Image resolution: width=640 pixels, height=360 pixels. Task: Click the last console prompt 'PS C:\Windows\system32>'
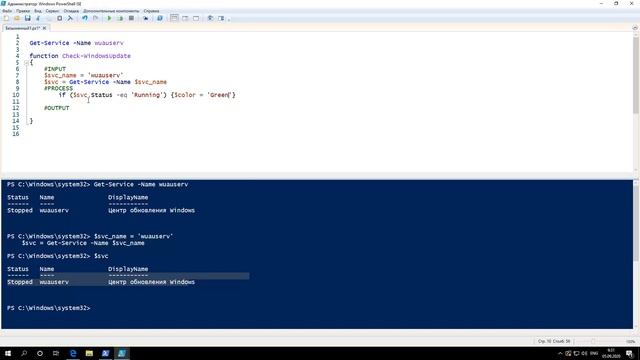(49, 308)
